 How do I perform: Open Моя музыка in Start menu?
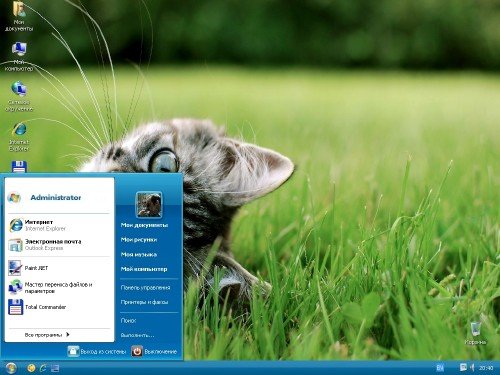(139, 254)
